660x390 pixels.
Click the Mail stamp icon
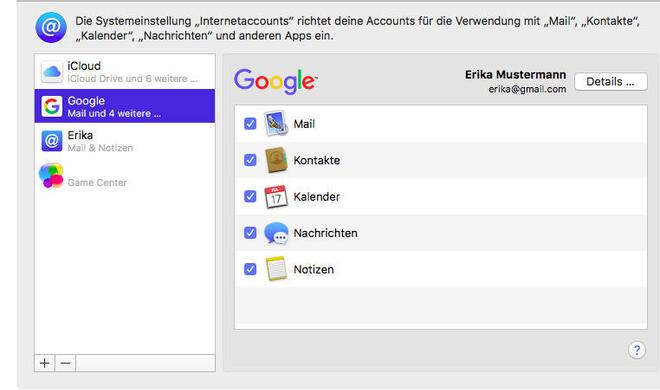[x=276, y=123]
